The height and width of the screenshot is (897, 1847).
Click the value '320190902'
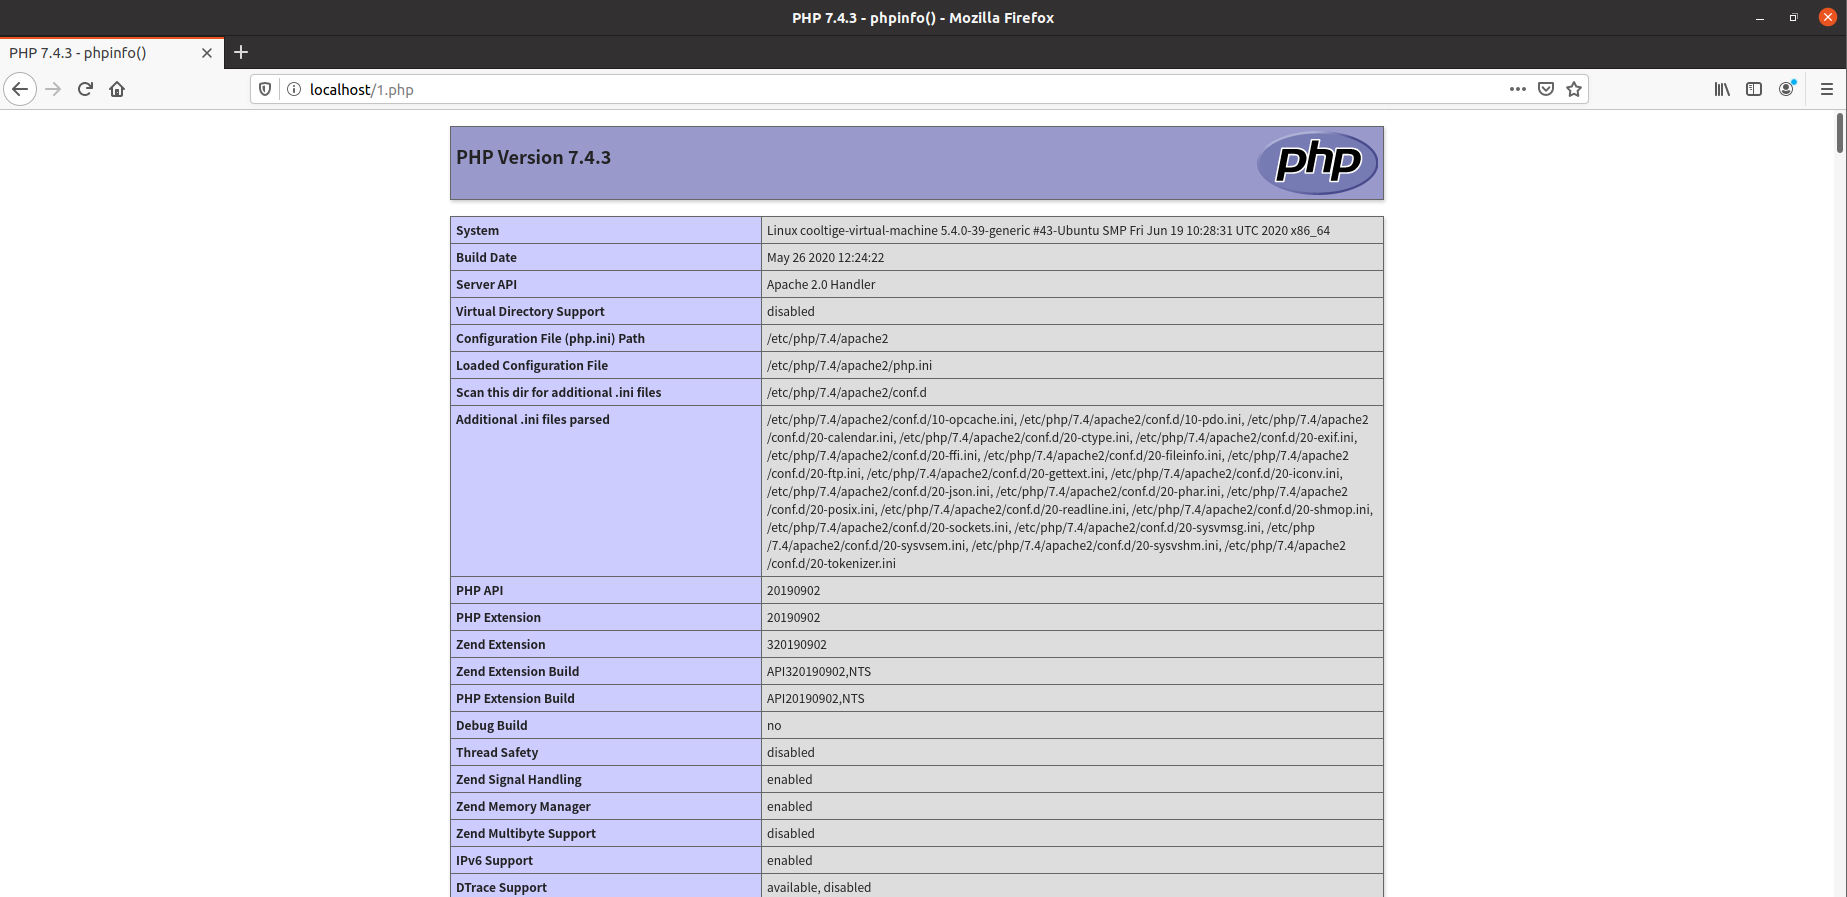click(797, 644)
